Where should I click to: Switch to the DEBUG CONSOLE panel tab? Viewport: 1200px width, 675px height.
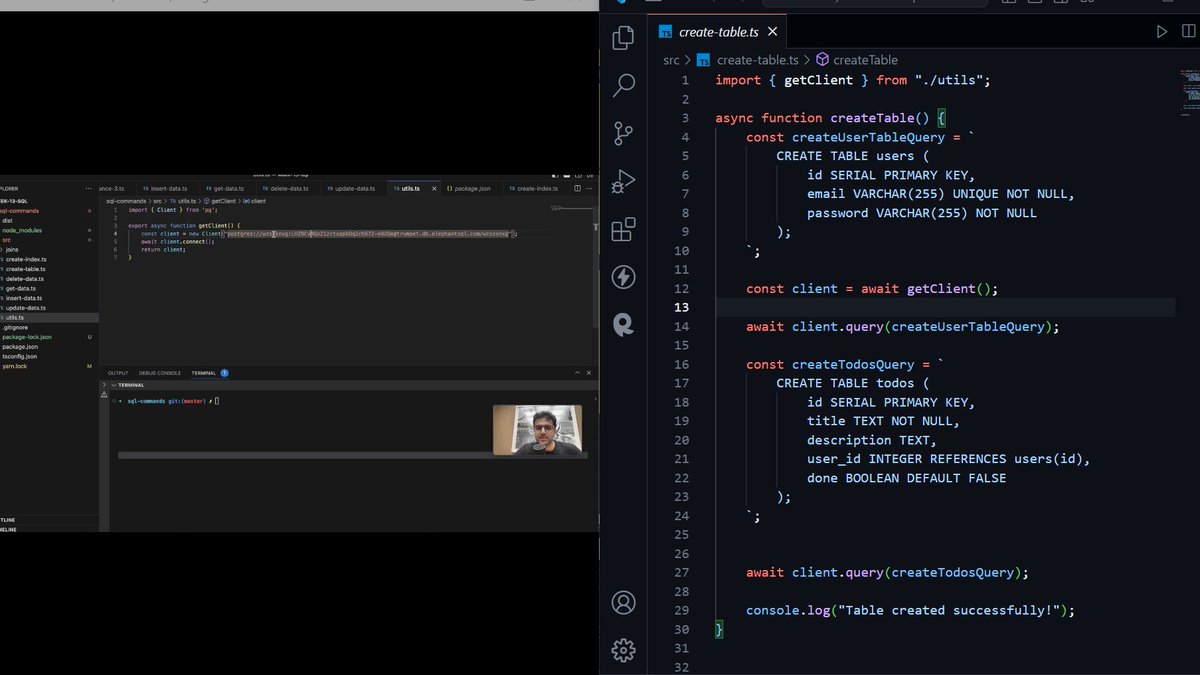(160, 373)
